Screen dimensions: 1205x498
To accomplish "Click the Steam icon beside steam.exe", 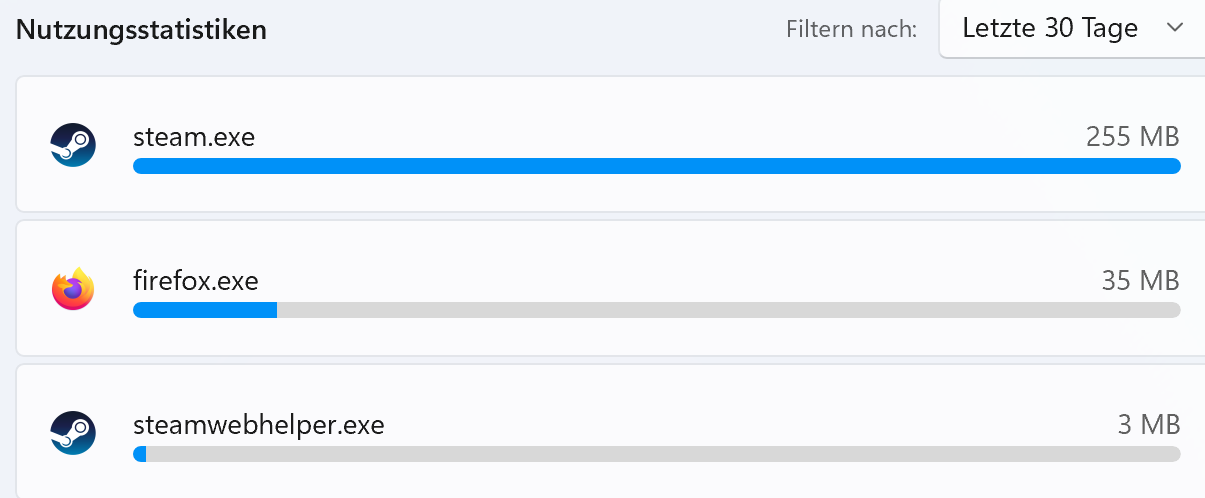I will 73,144.
